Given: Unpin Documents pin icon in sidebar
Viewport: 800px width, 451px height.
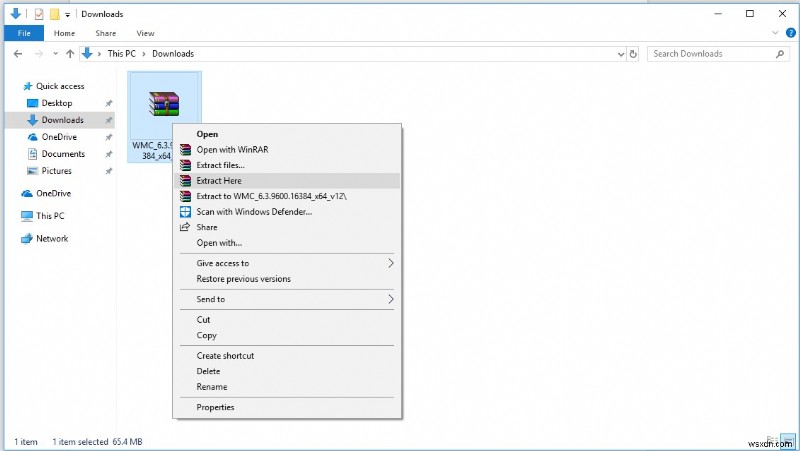Looking at the screenshot, I should coord(109,154).
